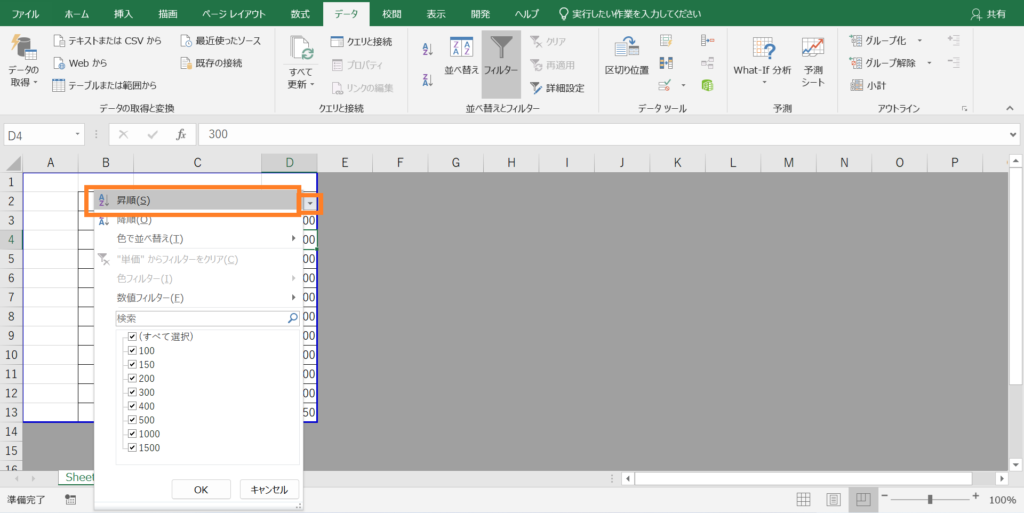The width and height of the screenshot is (1024, 513).
Task: Switch to the 校閲 tab
Action: (x=392, y=14)
